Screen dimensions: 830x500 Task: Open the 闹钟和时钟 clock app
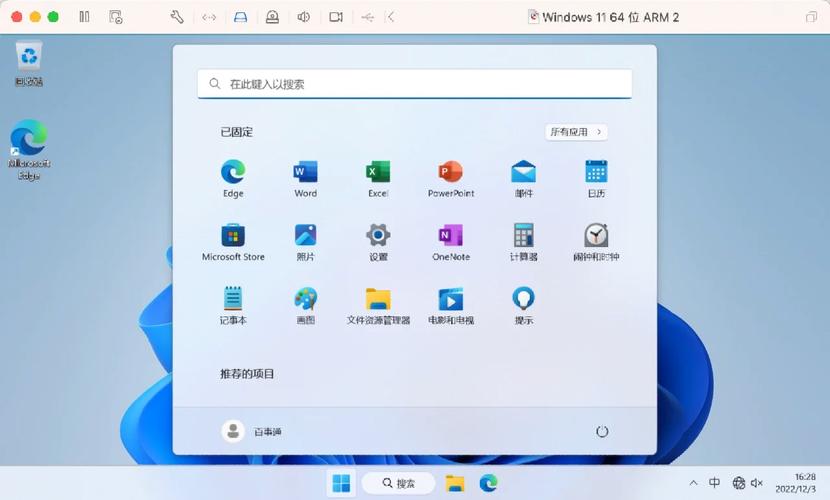(596, 242)
